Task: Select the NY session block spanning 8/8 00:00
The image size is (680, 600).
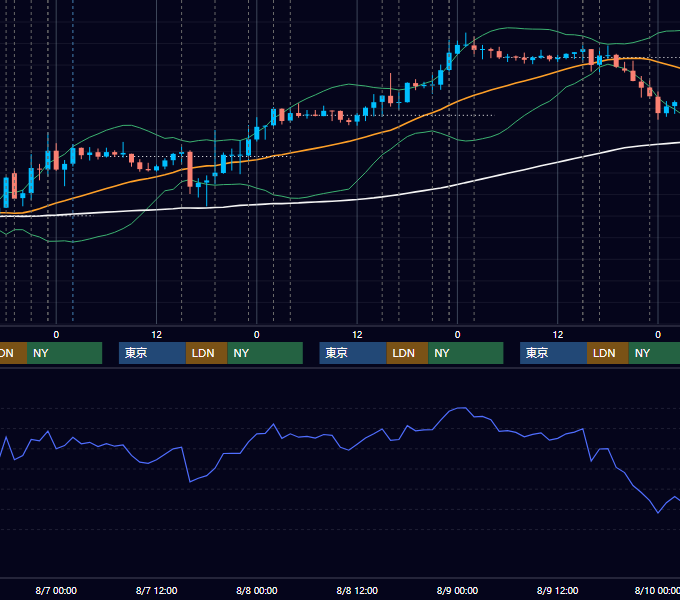Action: click(265, 353)
